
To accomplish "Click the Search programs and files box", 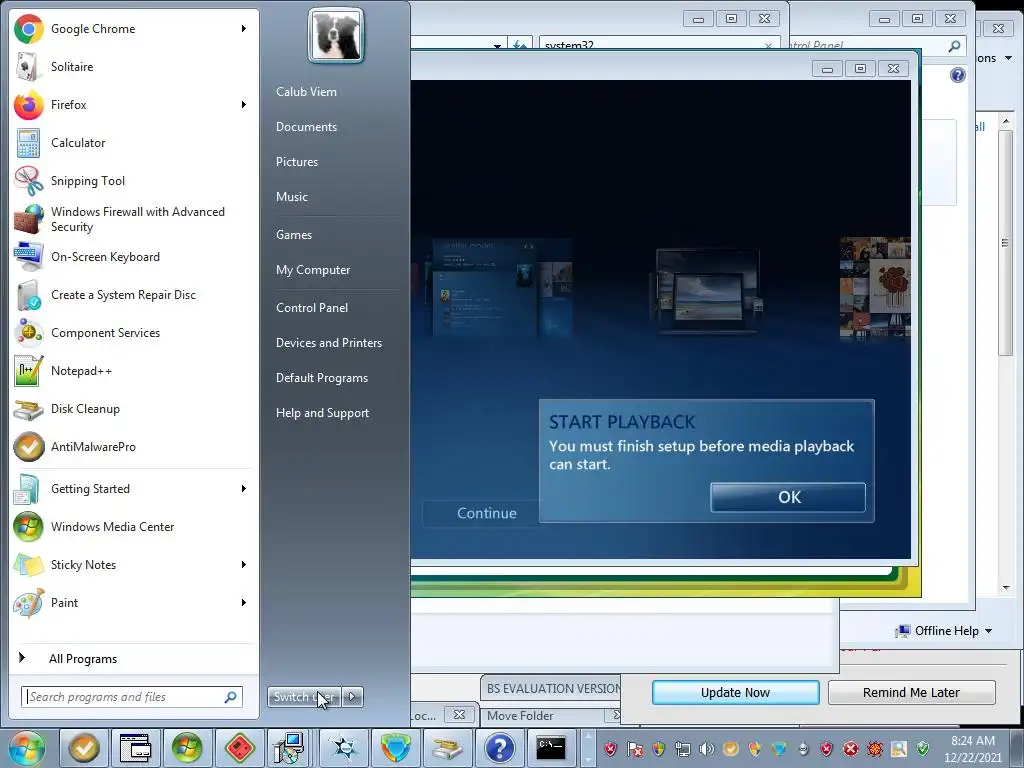I will pyautogui.click(x=132, y=697).
